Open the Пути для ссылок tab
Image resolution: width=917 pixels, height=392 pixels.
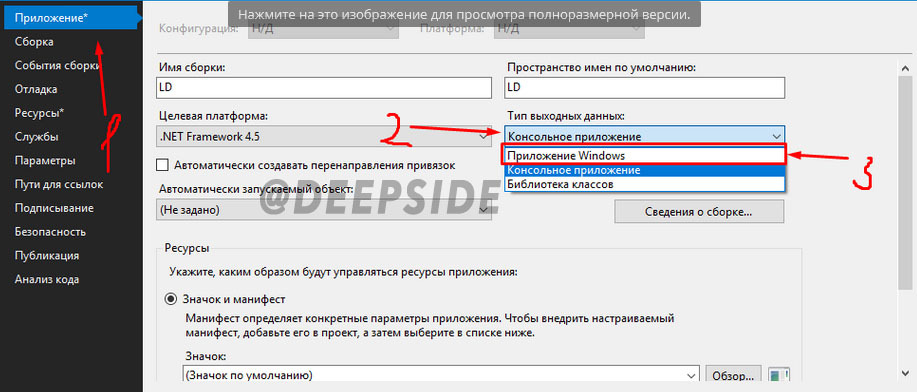coord(59,184)
